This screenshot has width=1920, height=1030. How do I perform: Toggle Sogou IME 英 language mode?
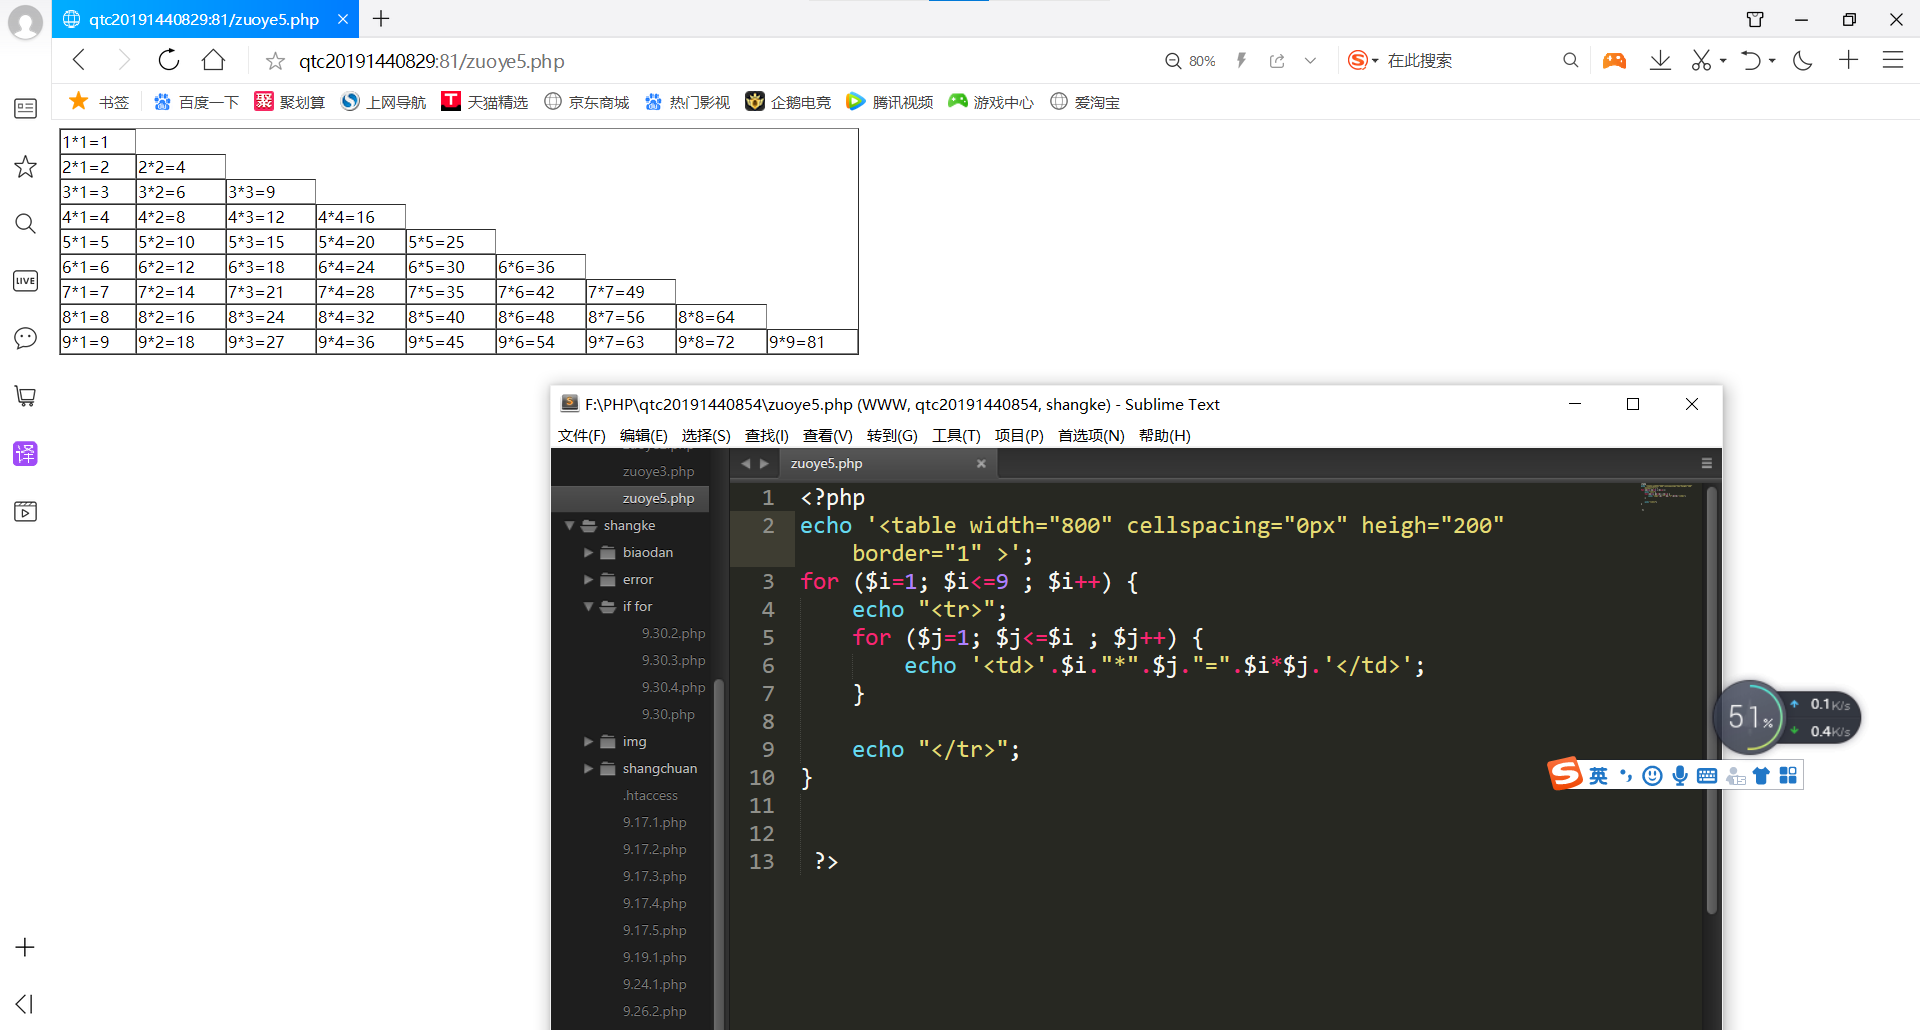tap(1598, 776)
